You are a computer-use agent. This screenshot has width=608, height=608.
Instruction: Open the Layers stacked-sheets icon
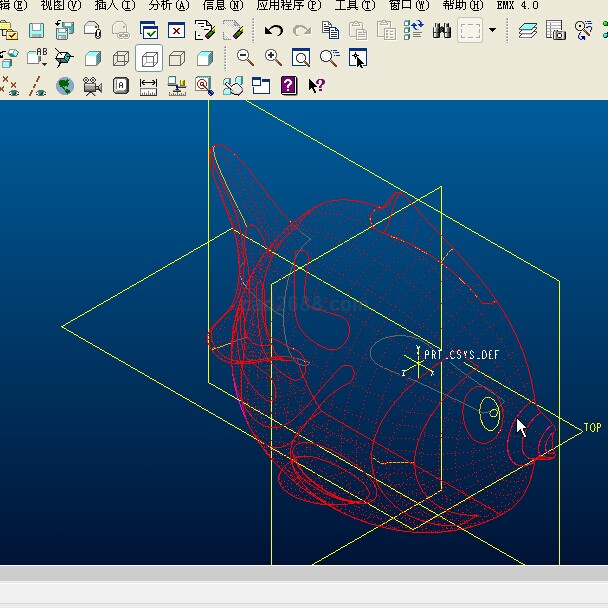coord(528,31)
